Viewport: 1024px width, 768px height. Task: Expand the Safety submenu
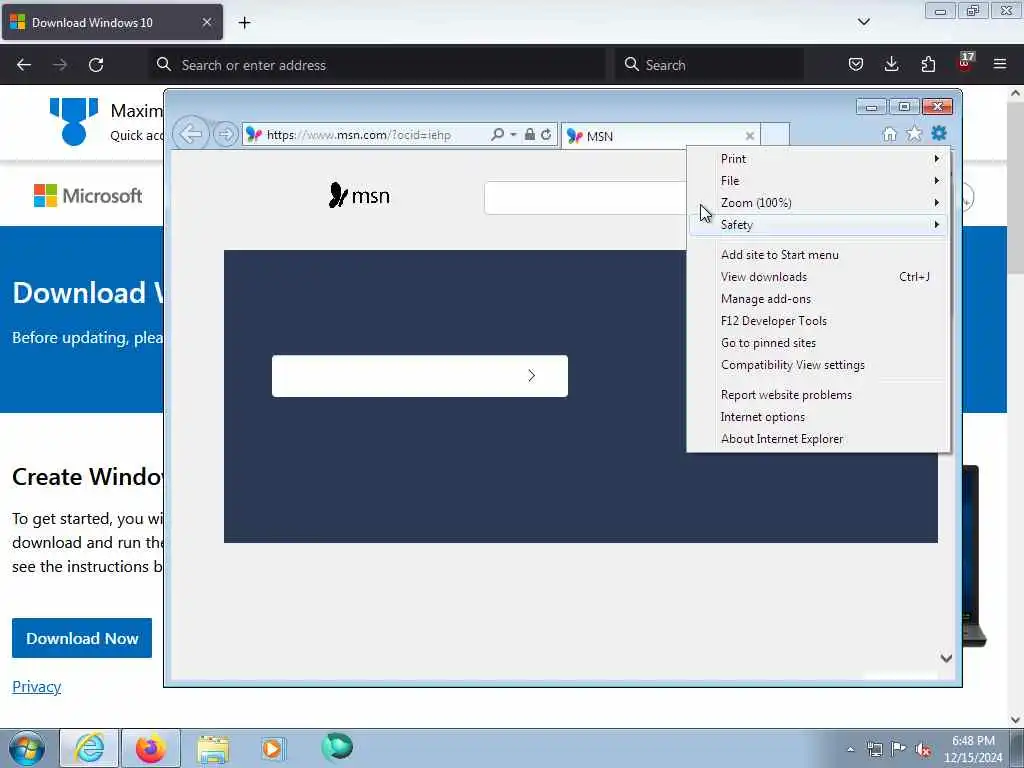coord(818,225)
